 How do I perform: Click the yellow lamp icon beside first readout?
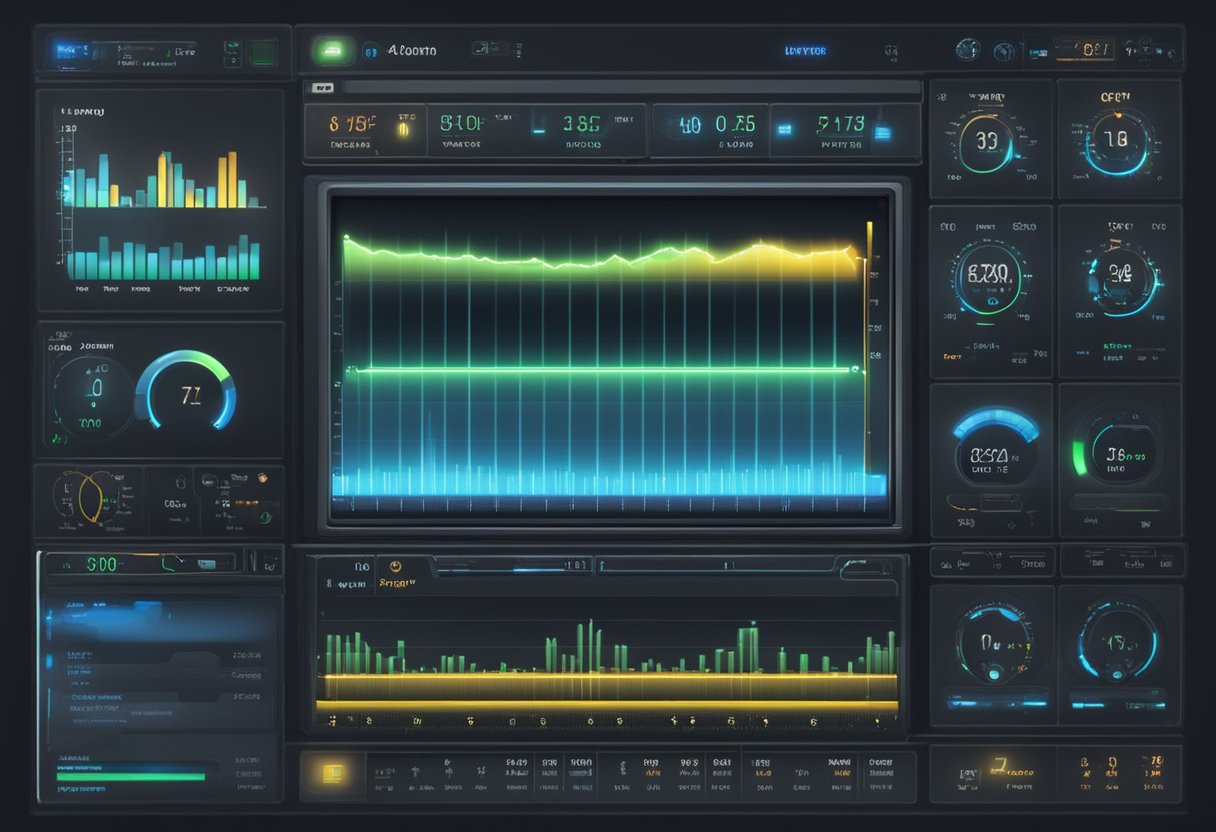(x=405, y=127)
